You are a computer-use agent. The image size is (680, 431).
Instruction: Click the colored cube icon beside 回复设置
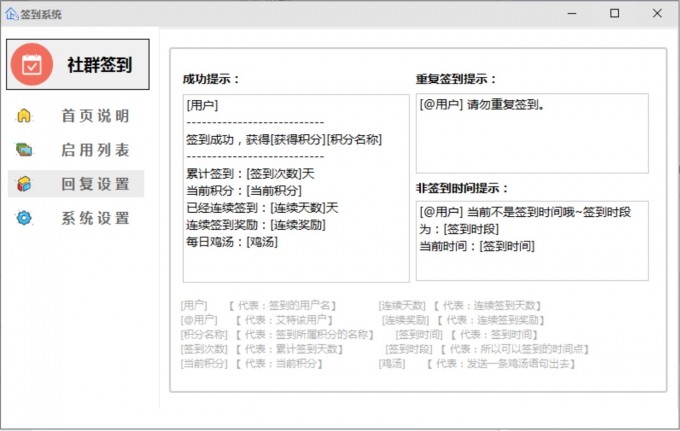click(x=24, y=184)
